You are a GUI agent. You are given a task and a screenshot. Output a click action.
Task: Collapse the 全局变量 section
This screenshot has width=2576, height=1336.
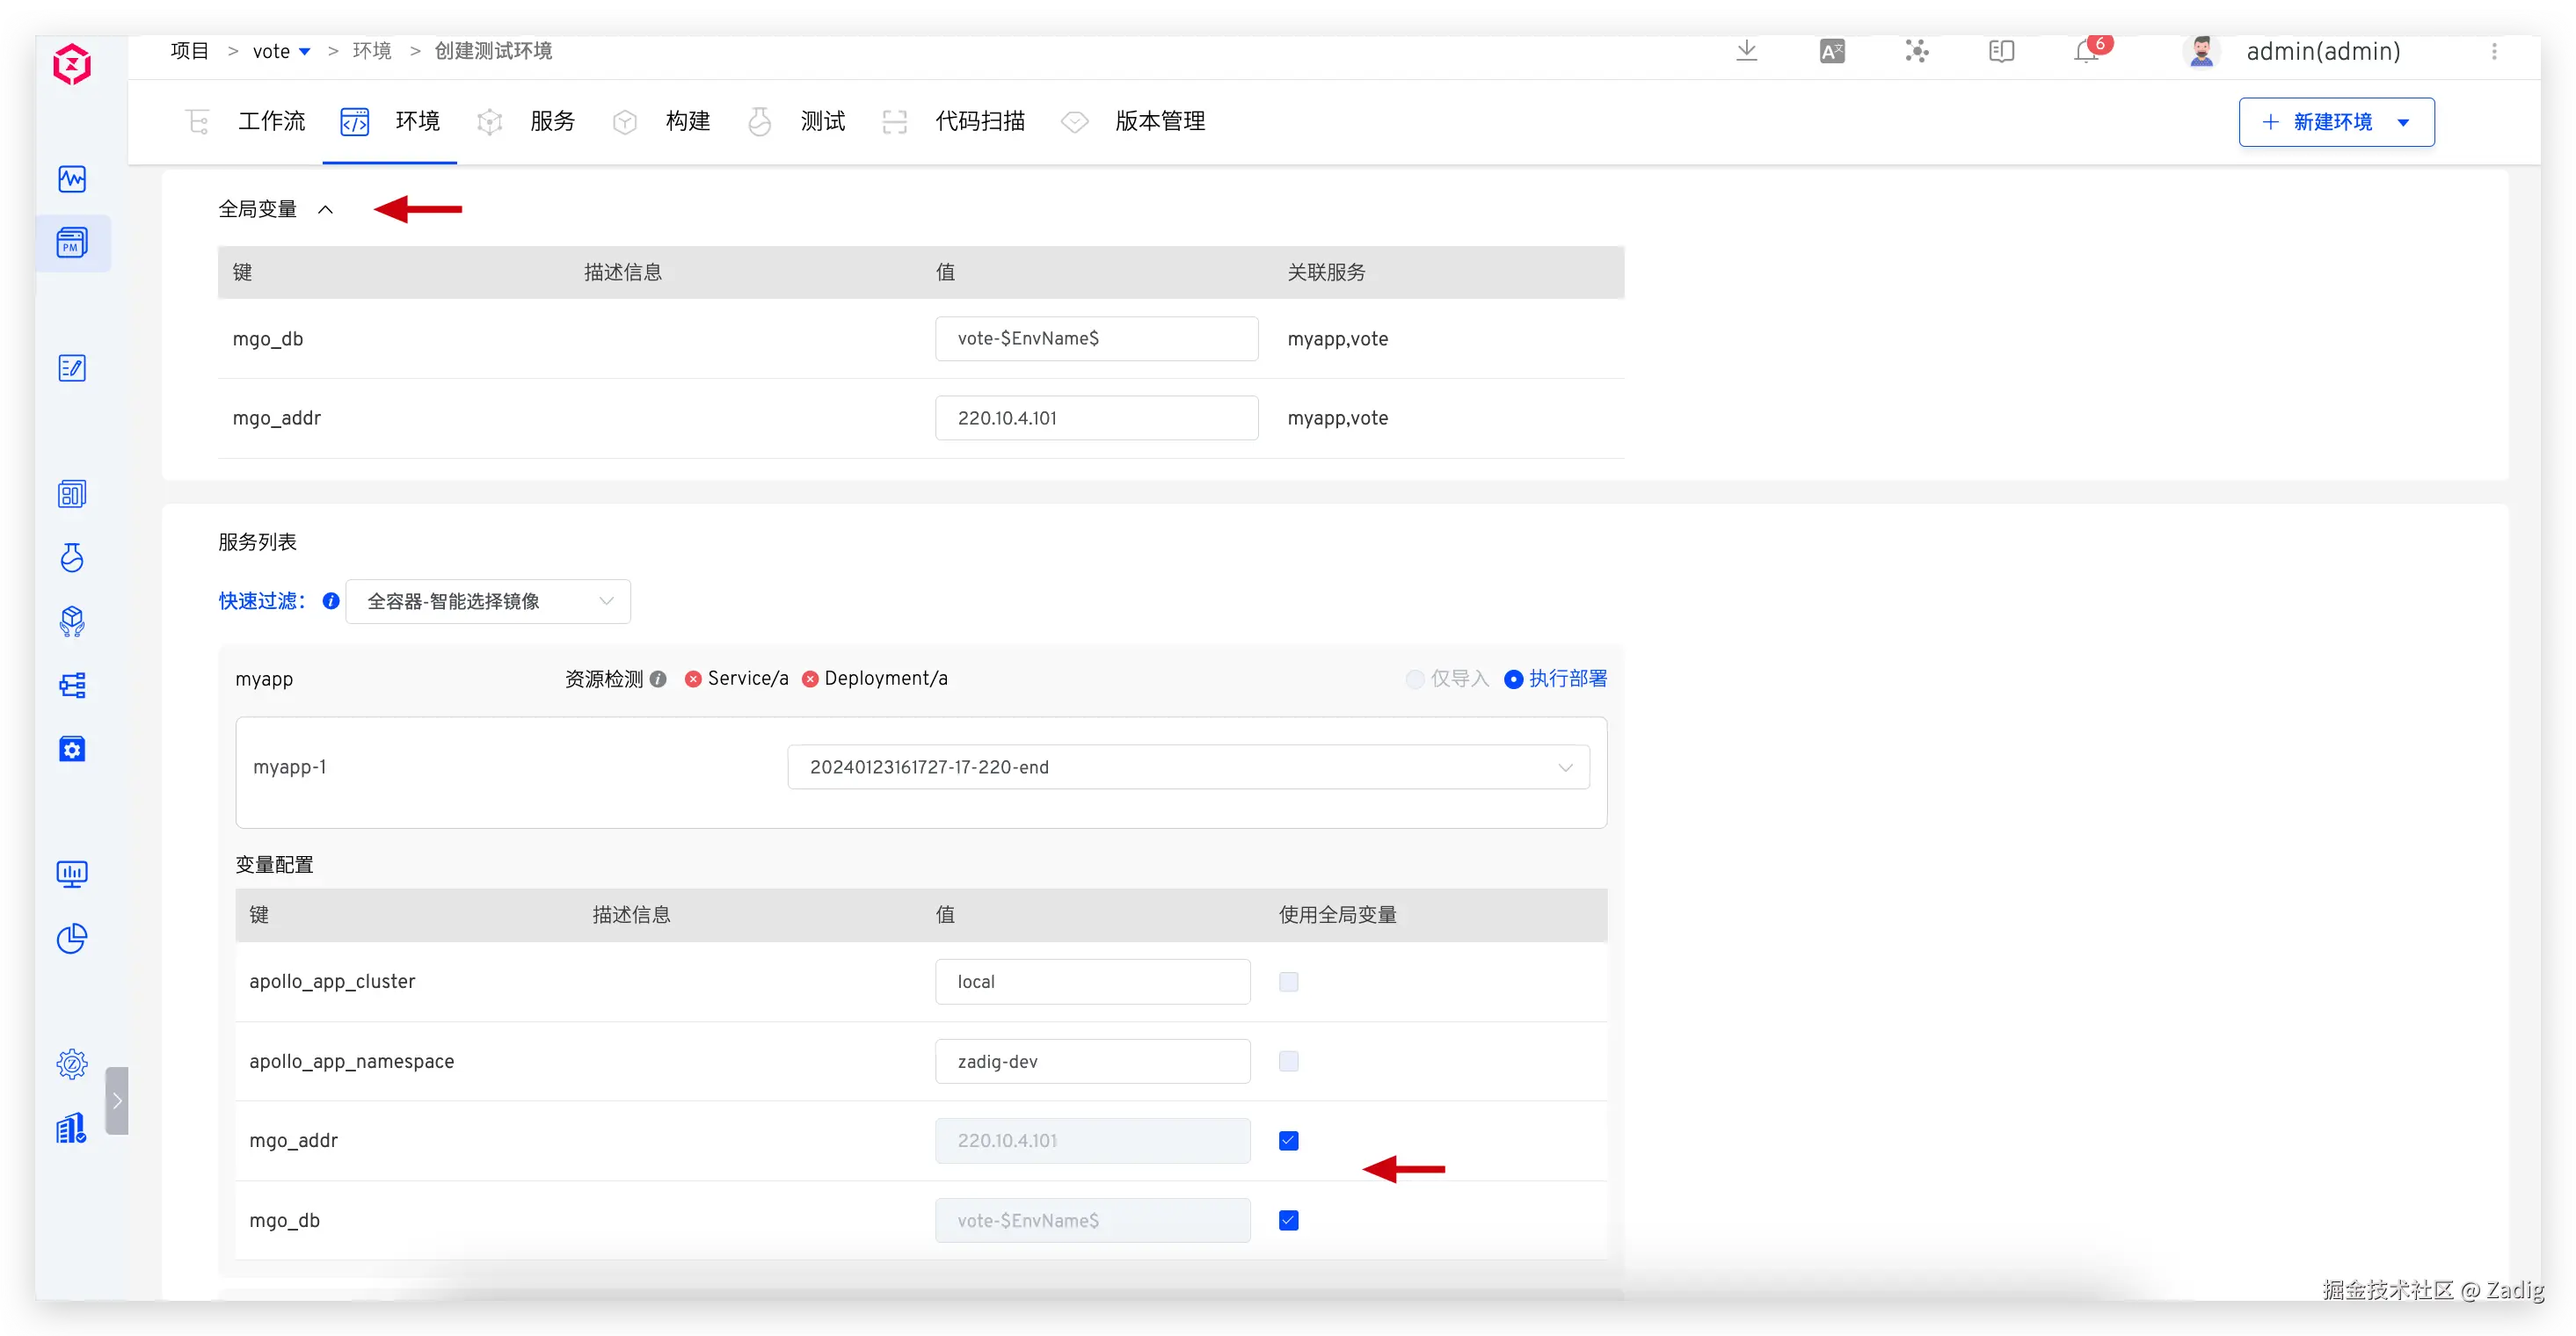coord(325,209)
